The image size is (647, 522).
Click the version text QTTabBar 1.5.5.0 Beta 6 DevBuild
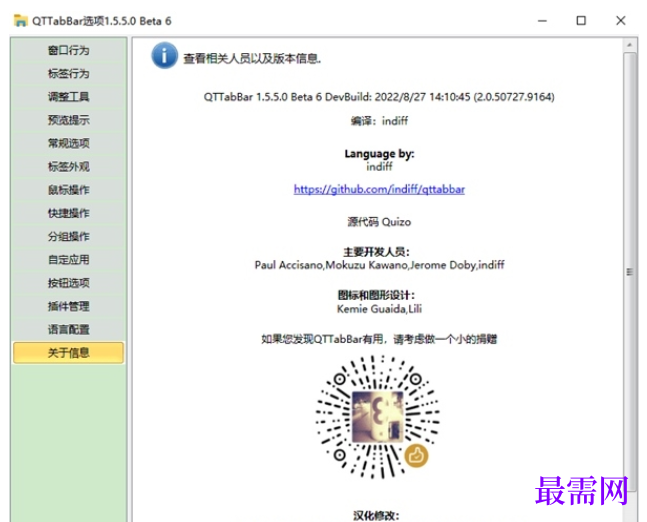click(x=379, y=97)
